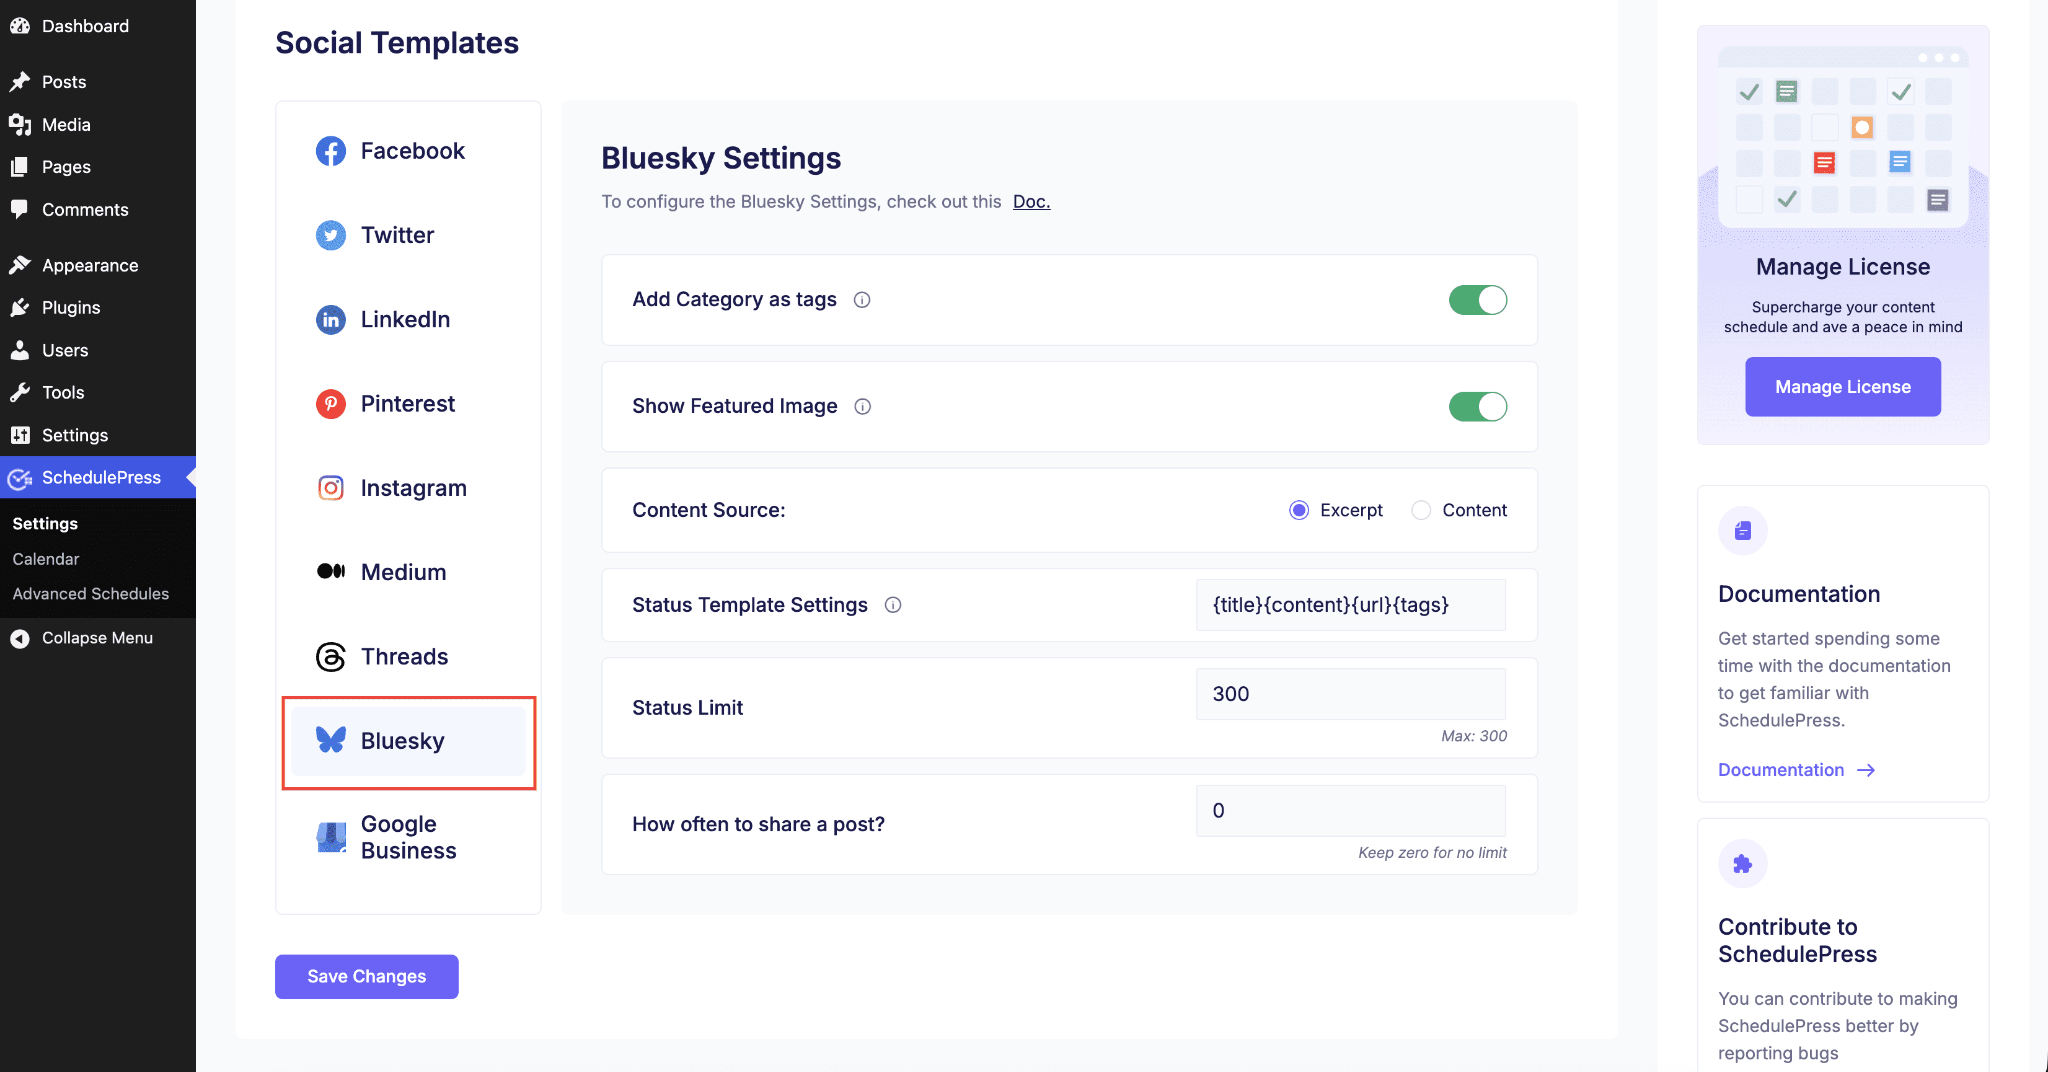
Task: Click the Appearance brush icon
Action: [x=20, y=265]
